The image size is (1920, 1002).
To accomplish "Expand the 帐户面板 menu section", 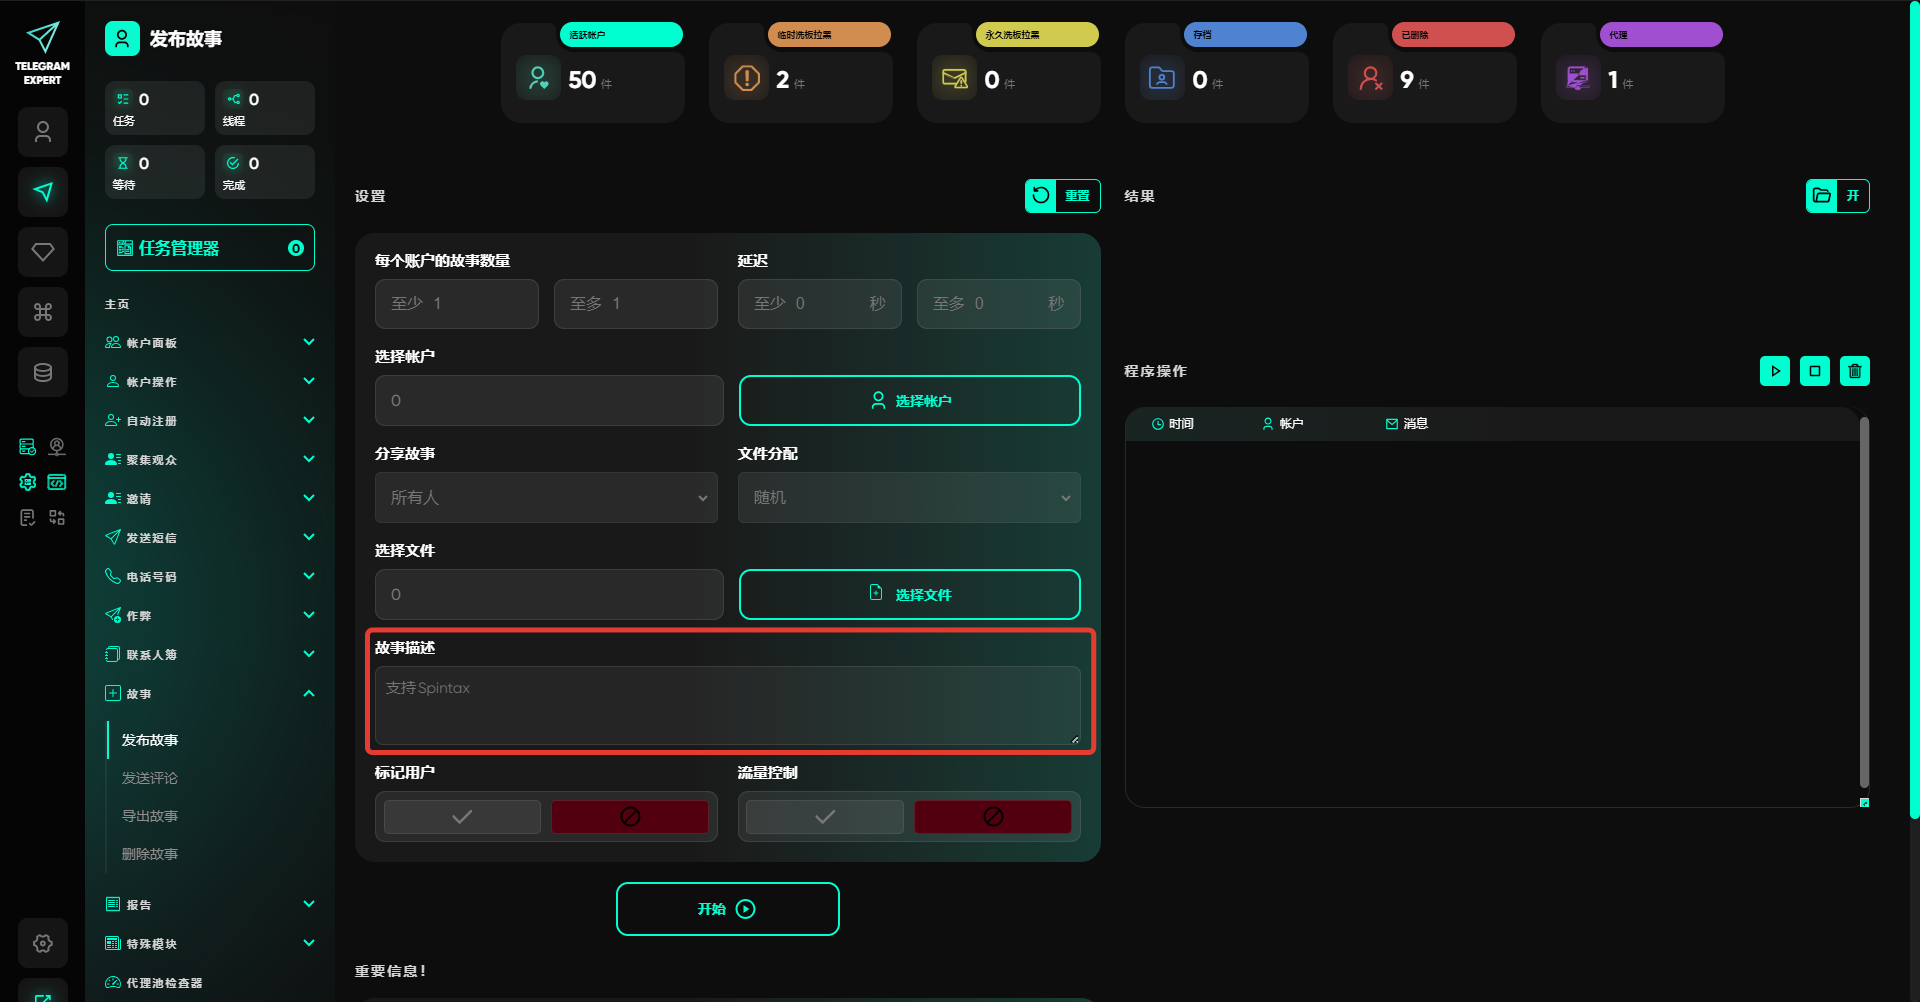I will (210, 343).
